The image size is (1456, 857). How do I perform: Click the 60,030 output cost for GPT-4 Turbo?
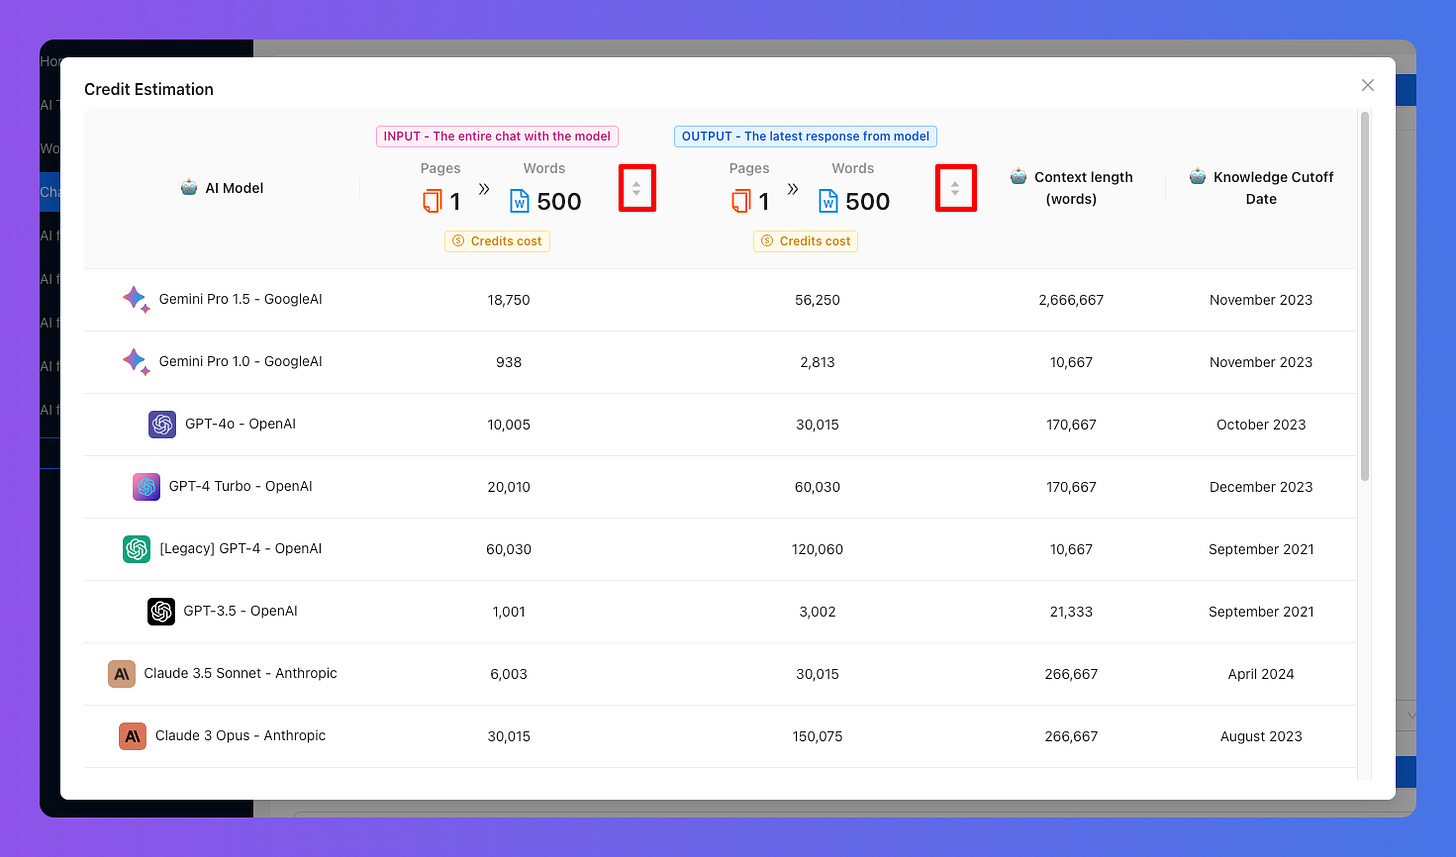819,487
